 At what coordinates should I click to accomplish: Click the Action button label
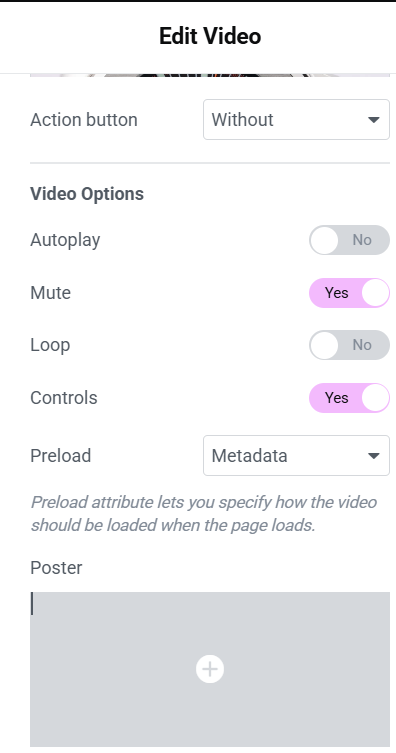click(84, 120)
